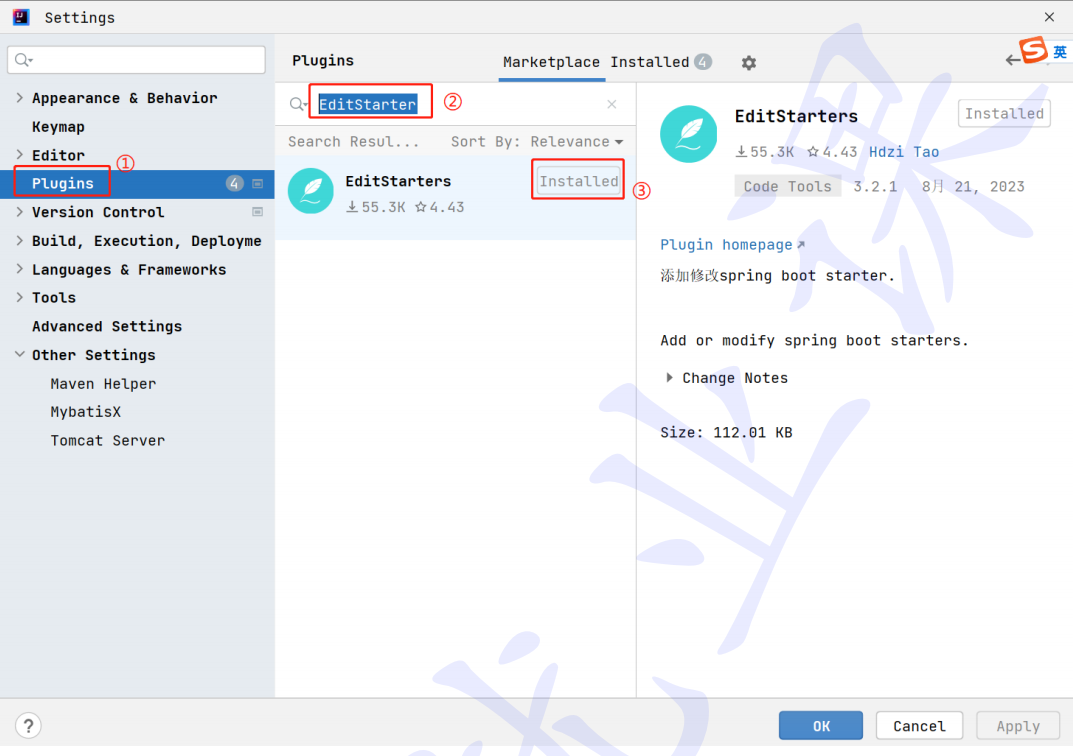This screenshot has width=1073, height=756.
Task: Click the Cancel button
Action: coord(919,725)
